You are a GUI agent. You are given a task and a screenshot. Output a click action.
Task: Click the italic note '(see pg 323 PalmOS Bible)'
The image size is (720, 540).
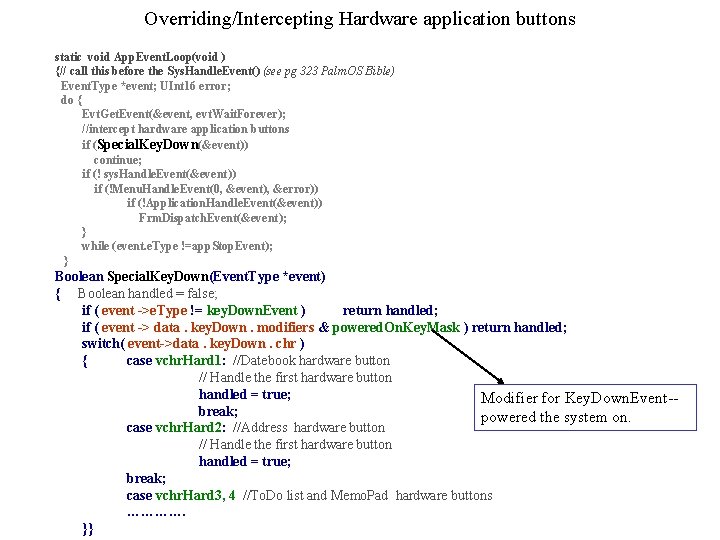pyautogui.click(x=329, y=71)
